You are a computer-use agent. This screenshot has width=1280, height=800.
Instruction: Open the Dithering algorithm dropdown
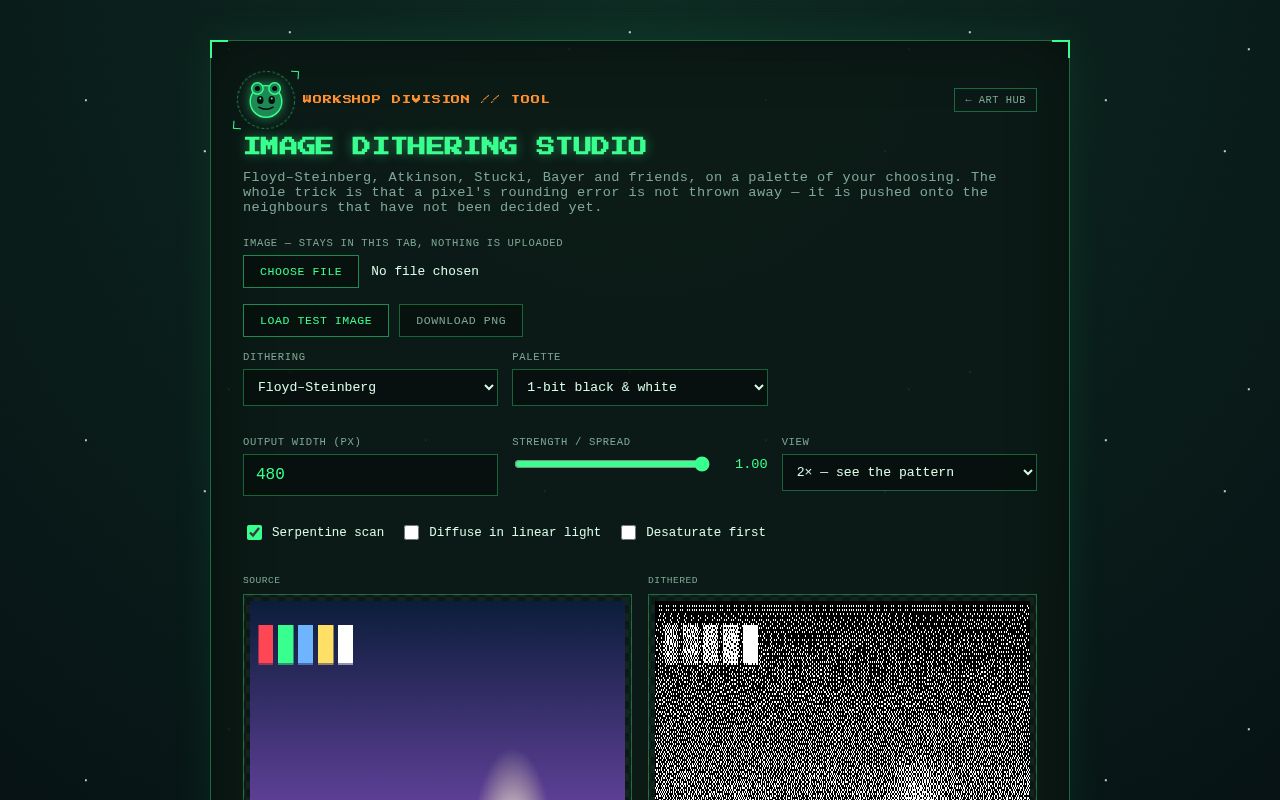coord(370,387)
